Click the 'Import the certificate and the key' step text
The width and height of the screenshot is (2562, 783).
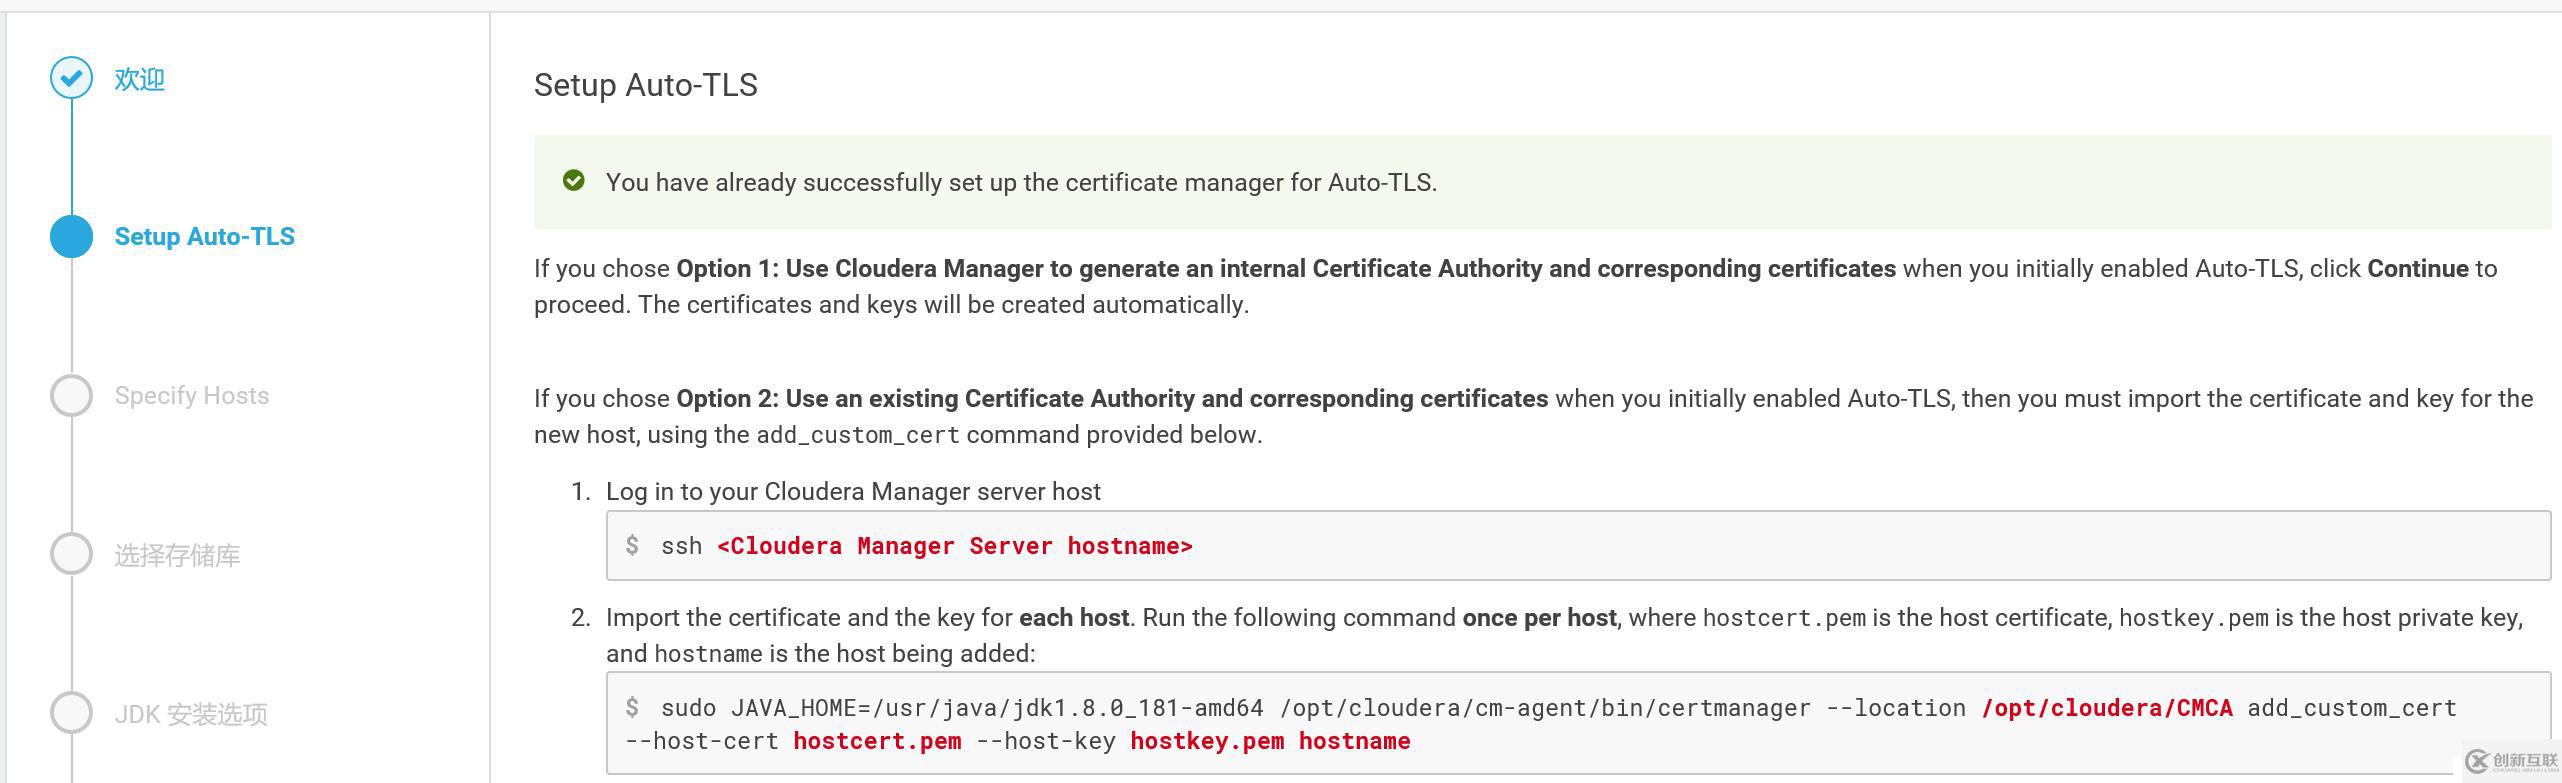click(1564, 635)
